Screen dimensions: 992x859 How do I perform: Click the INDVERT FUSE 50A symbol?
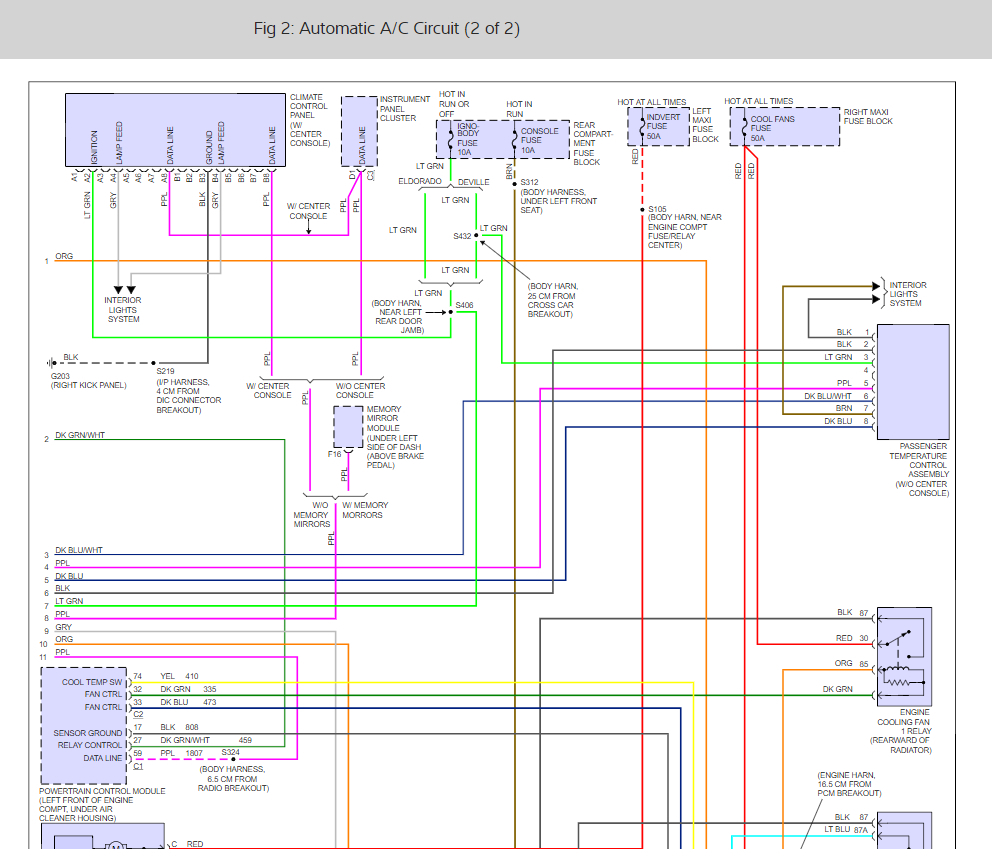(642, 127)
